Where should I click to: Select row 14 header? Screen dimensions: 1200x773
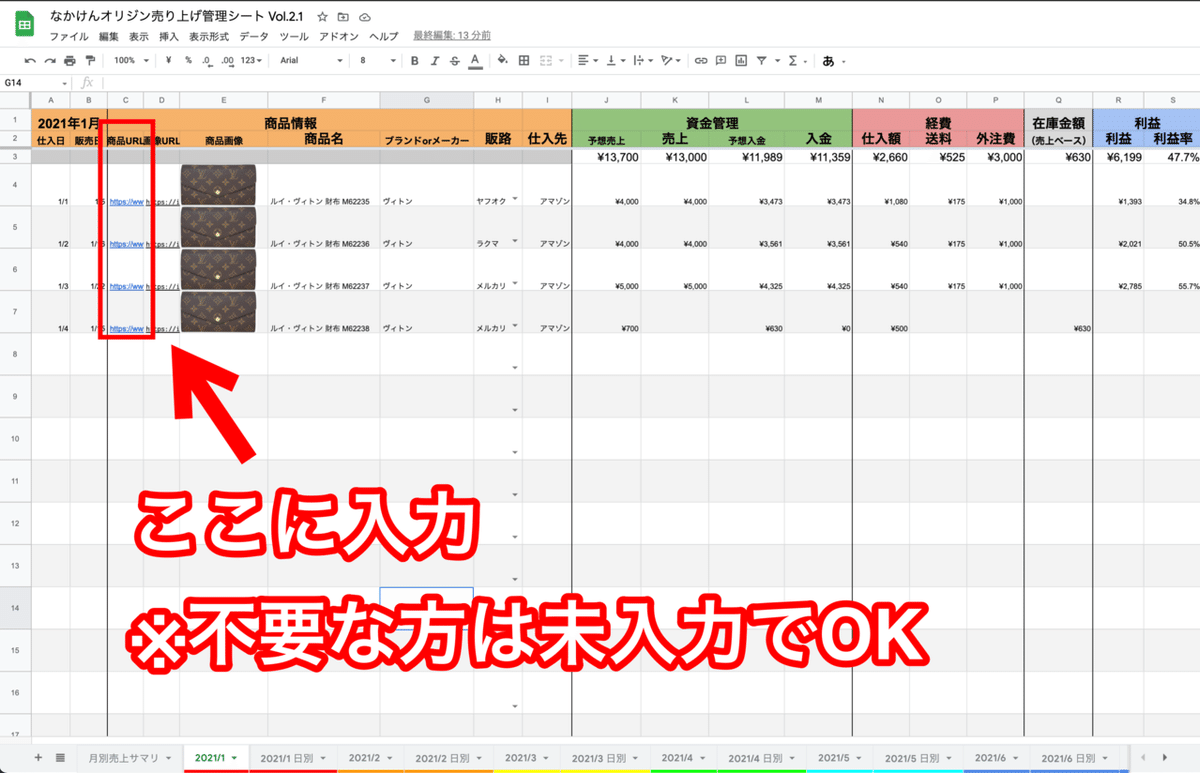(x=16, y=607)
